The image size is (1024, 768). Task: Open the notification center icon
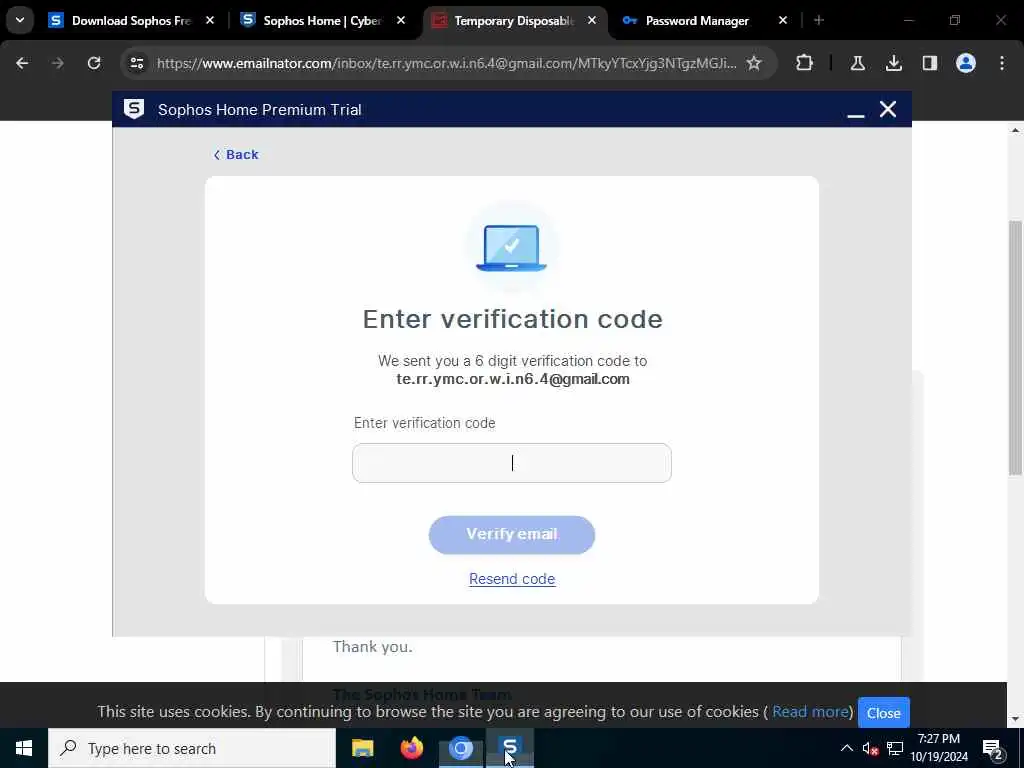click(993, 748)
